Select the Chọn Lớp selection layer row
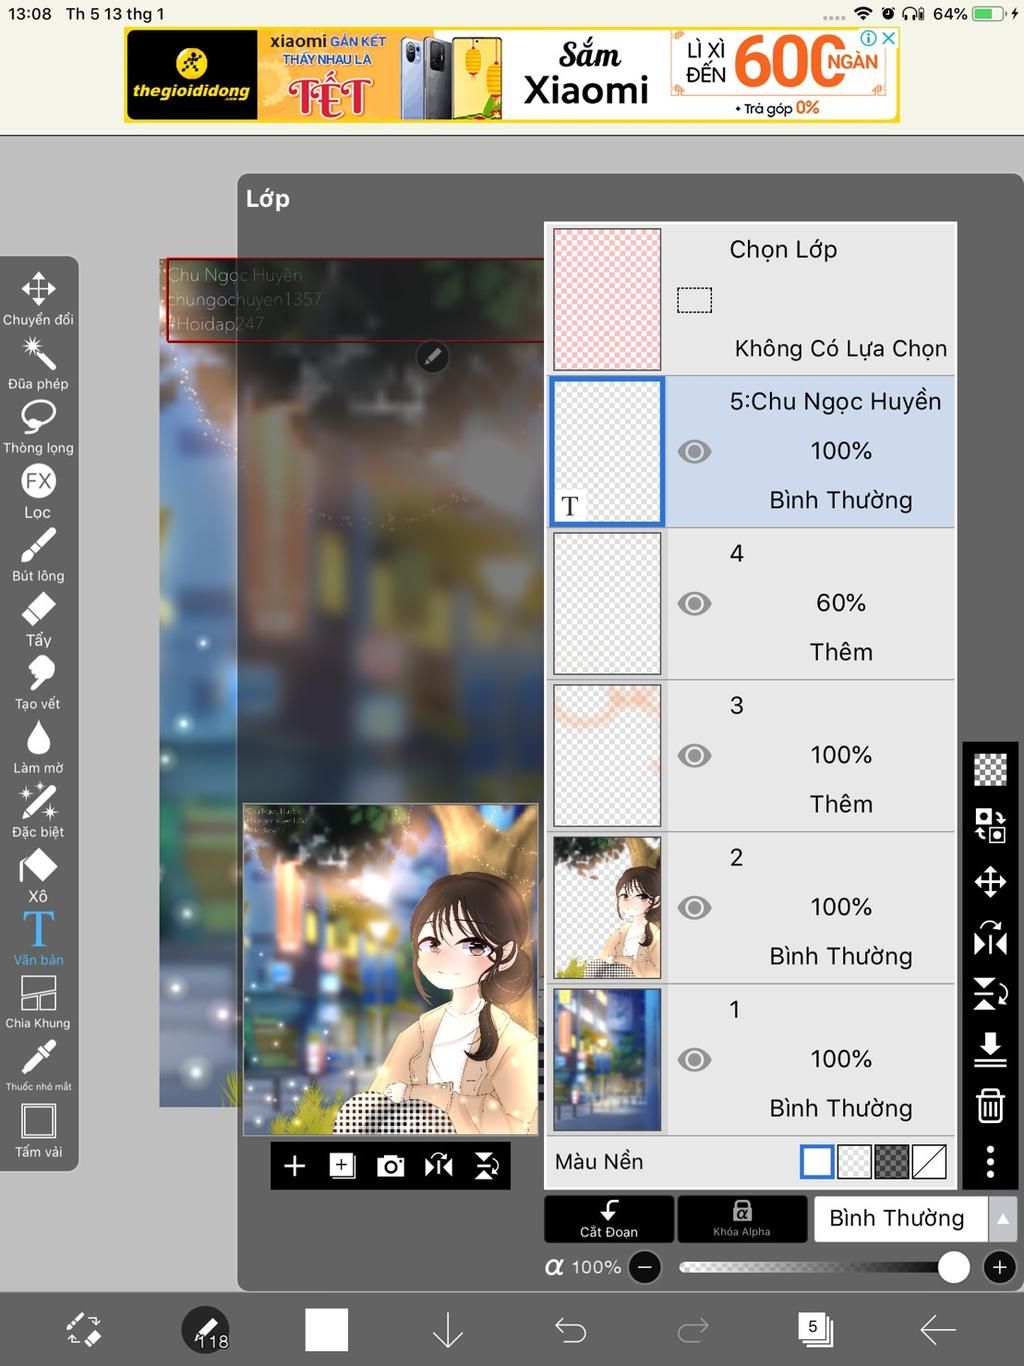The width and height of the screenshot is (1024, 1366). click(x=751, y=299)
